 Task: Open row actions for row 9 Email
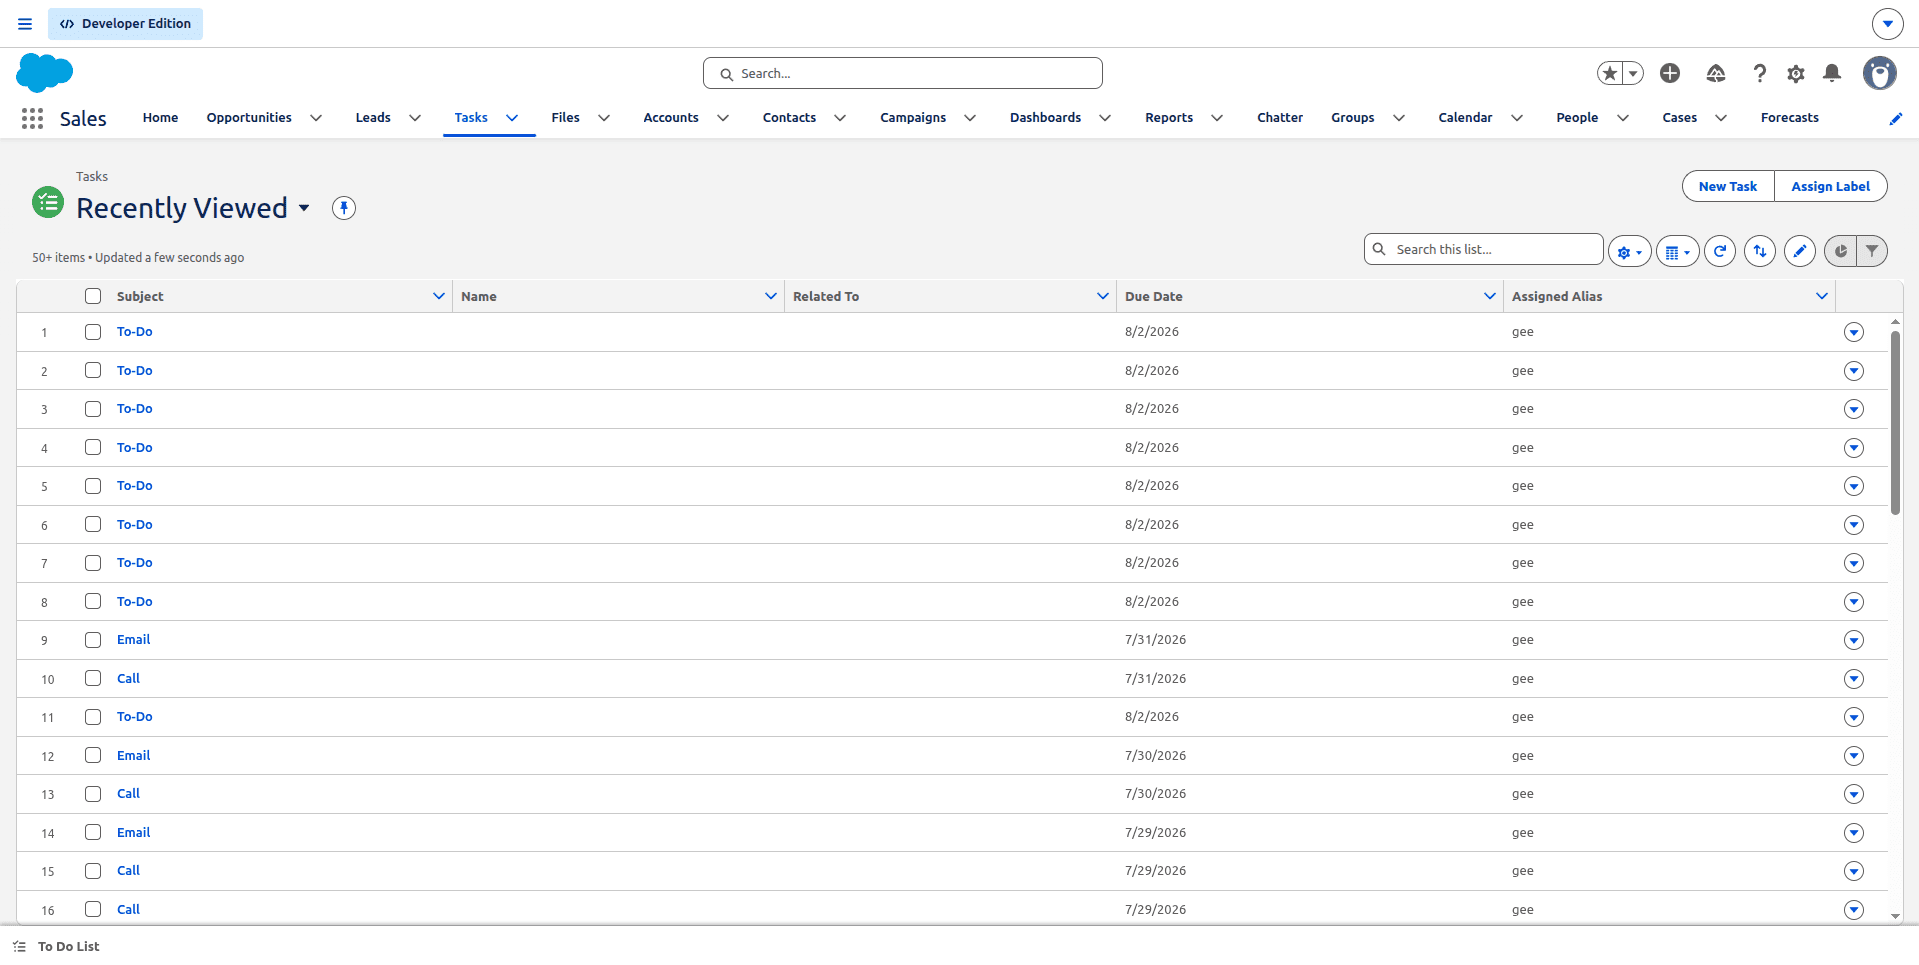click(x=1854, y=640)
